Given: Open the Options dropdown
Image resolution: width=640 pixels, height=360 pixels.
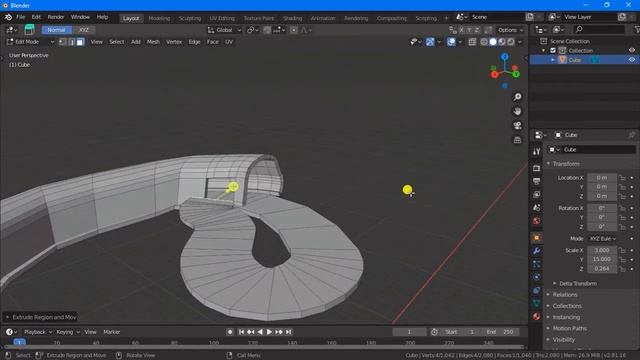Looking at the screenshot, I should pyautogui.click(x=510, y=30).
